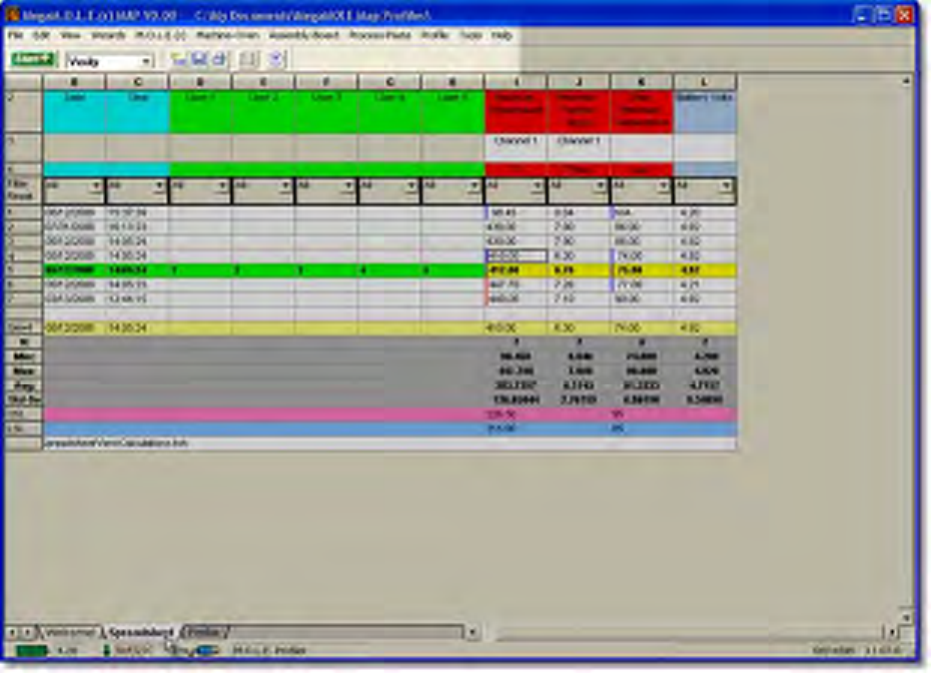Image resolution: width=931 pixels, height=673 pixels.
Task: Click the N statistics row label
Action: [23, 343]
